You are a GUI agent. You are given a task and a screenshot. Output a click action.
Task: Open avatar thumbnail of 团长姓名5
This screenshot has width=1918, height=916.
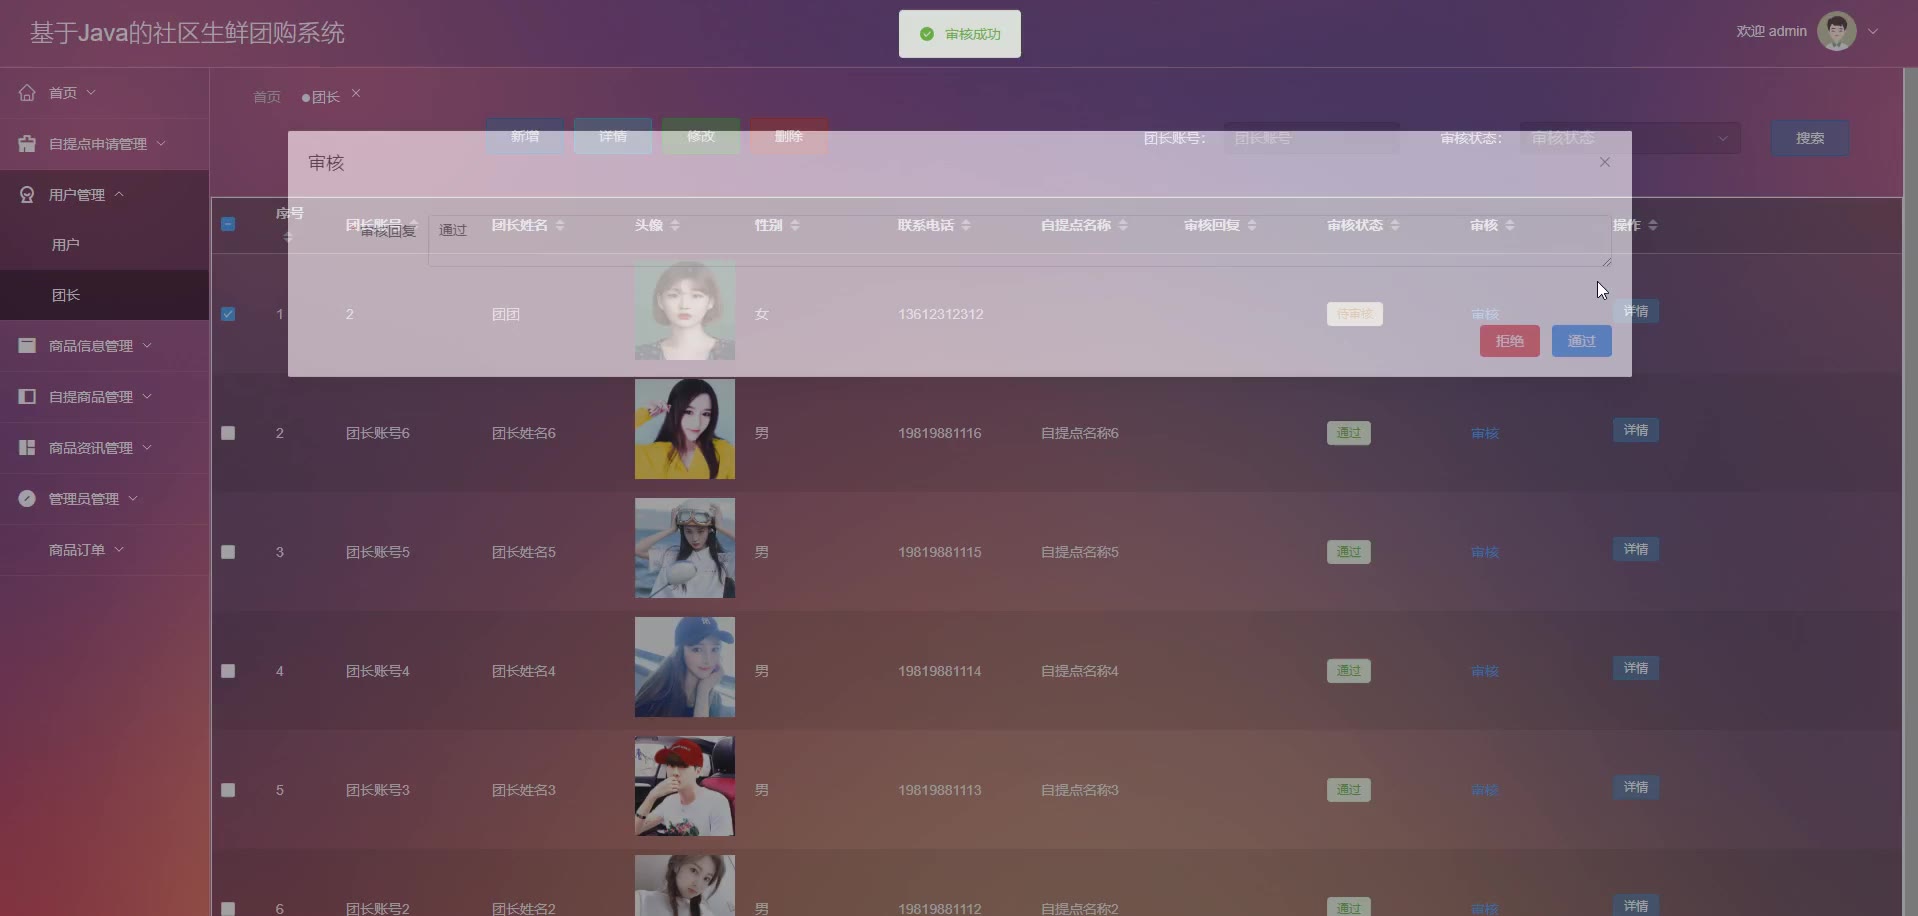pos(685,548)
